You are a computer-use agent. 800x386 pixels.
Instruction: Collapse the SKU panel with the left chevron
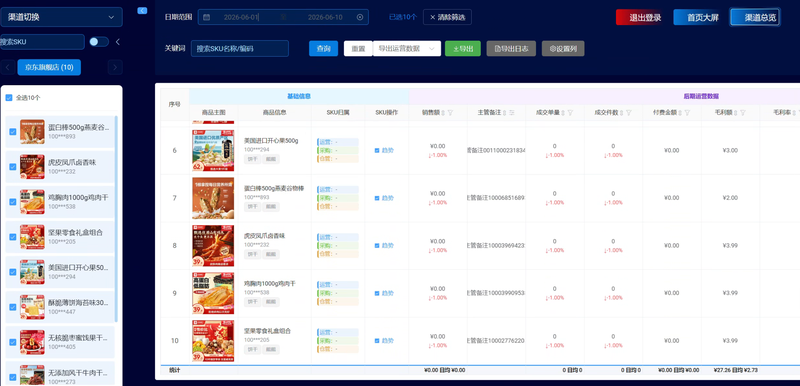118,42
